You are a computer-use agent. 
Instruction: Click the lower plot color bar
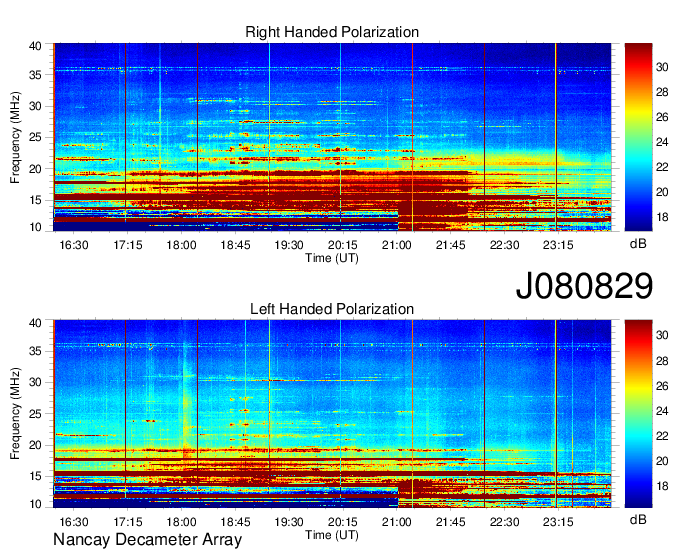[638, 414]
